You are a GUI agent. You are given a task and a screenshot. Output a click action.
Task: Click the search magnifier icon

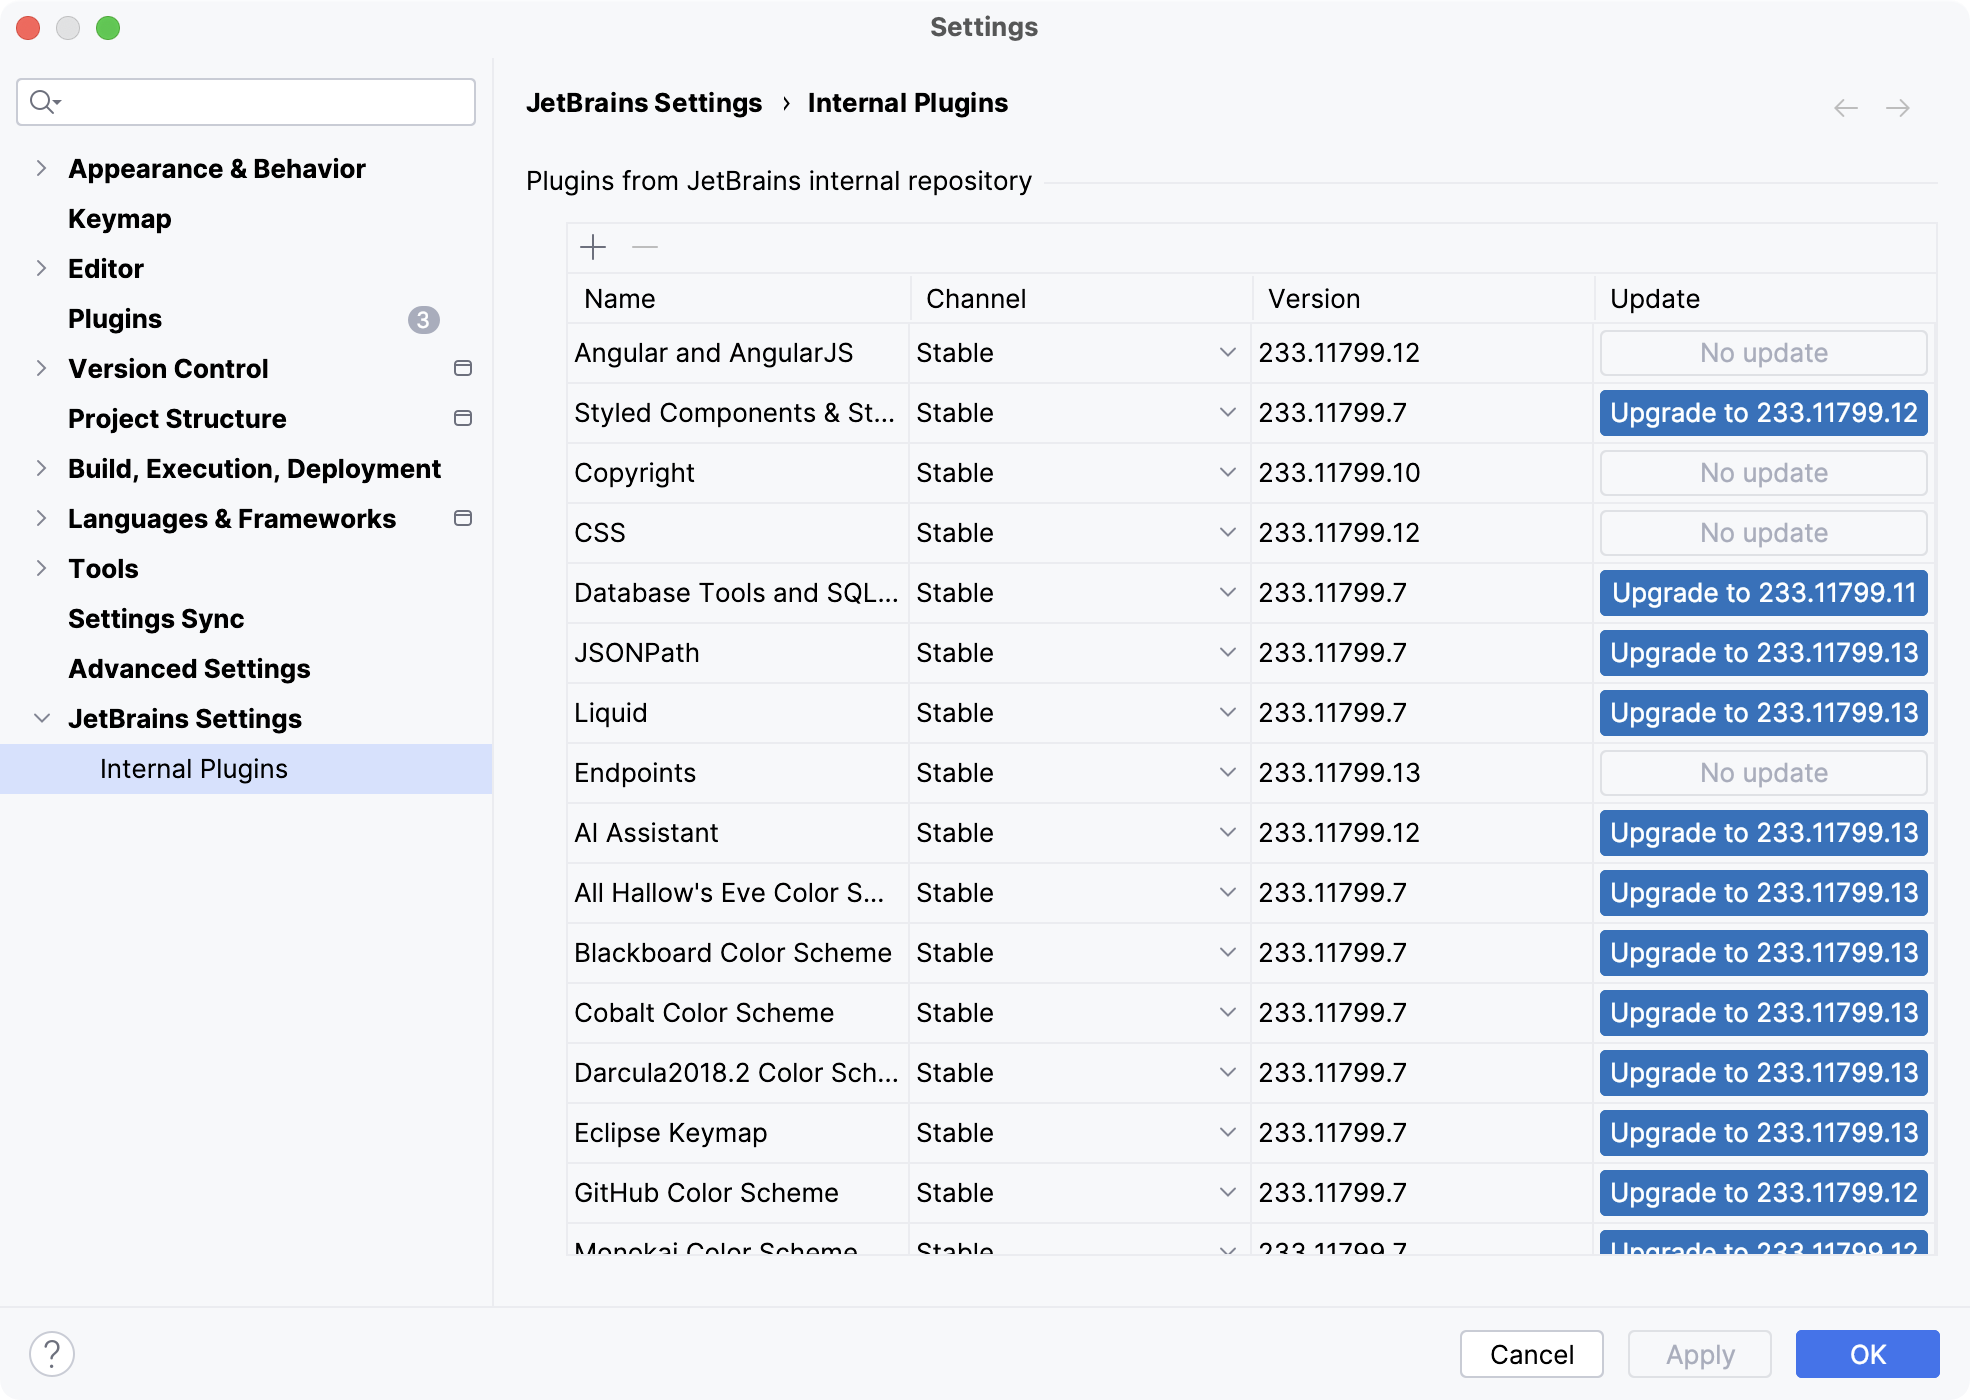[45, 102]
